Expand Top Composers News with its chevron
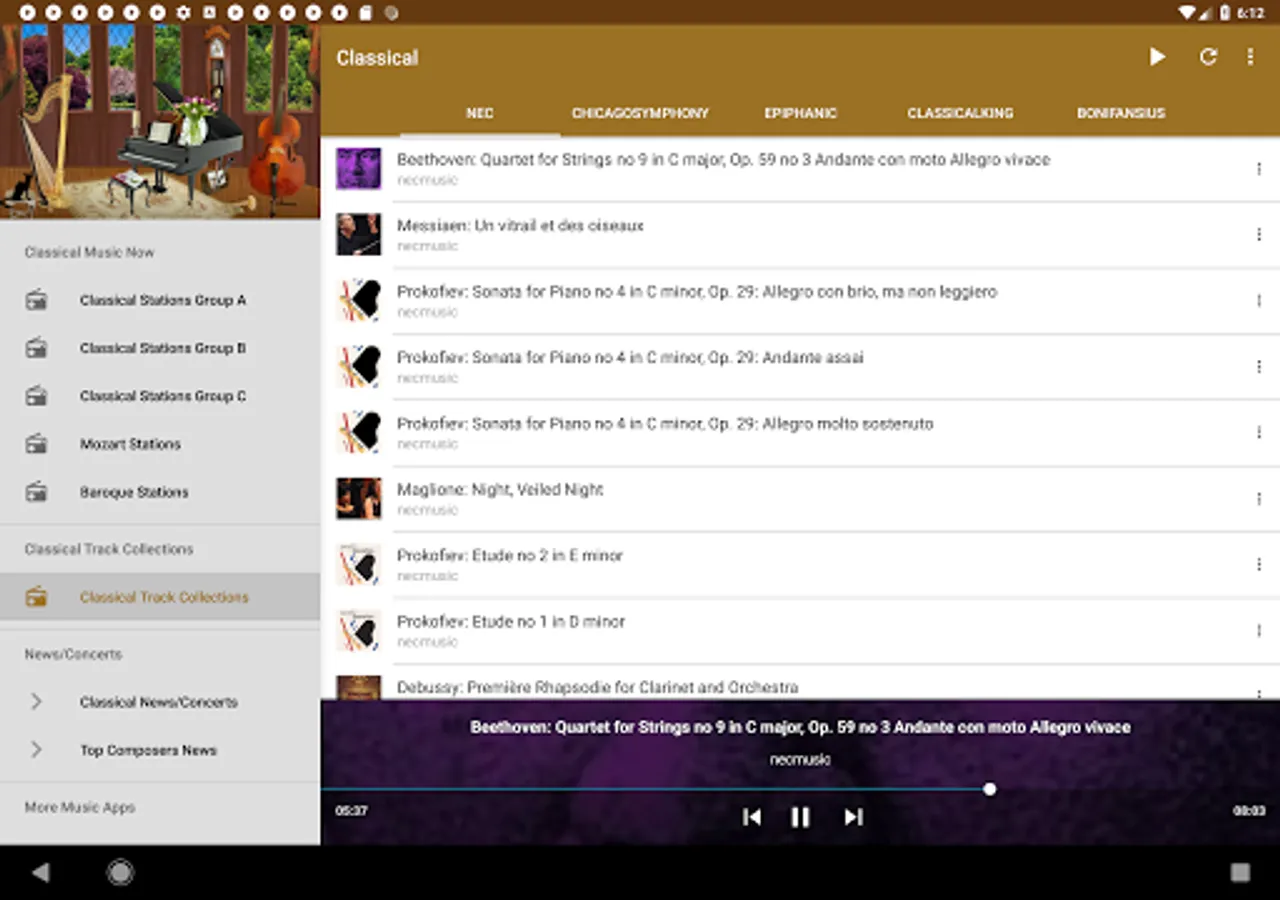The height and width of the screenshot is (900, 1280). click(x=36, y=750)
